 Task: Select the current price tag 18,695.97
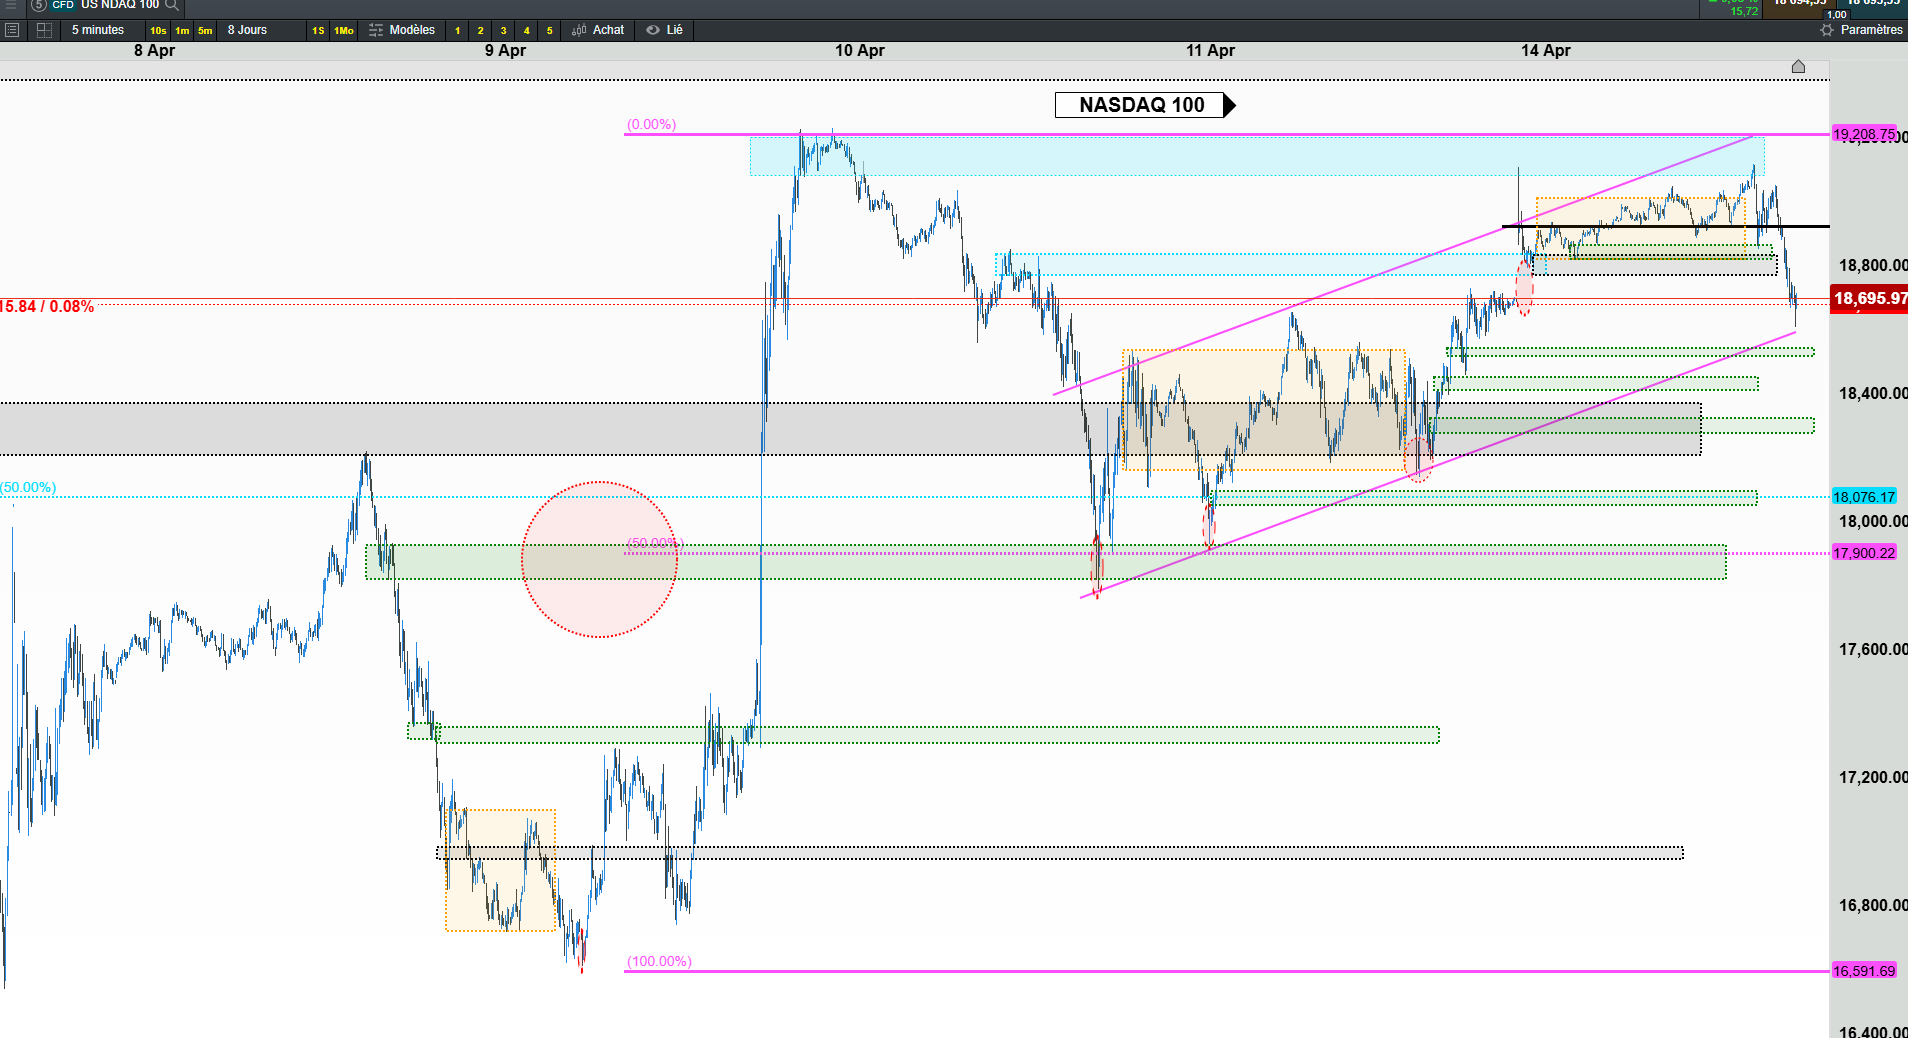tap(1869, 298)
